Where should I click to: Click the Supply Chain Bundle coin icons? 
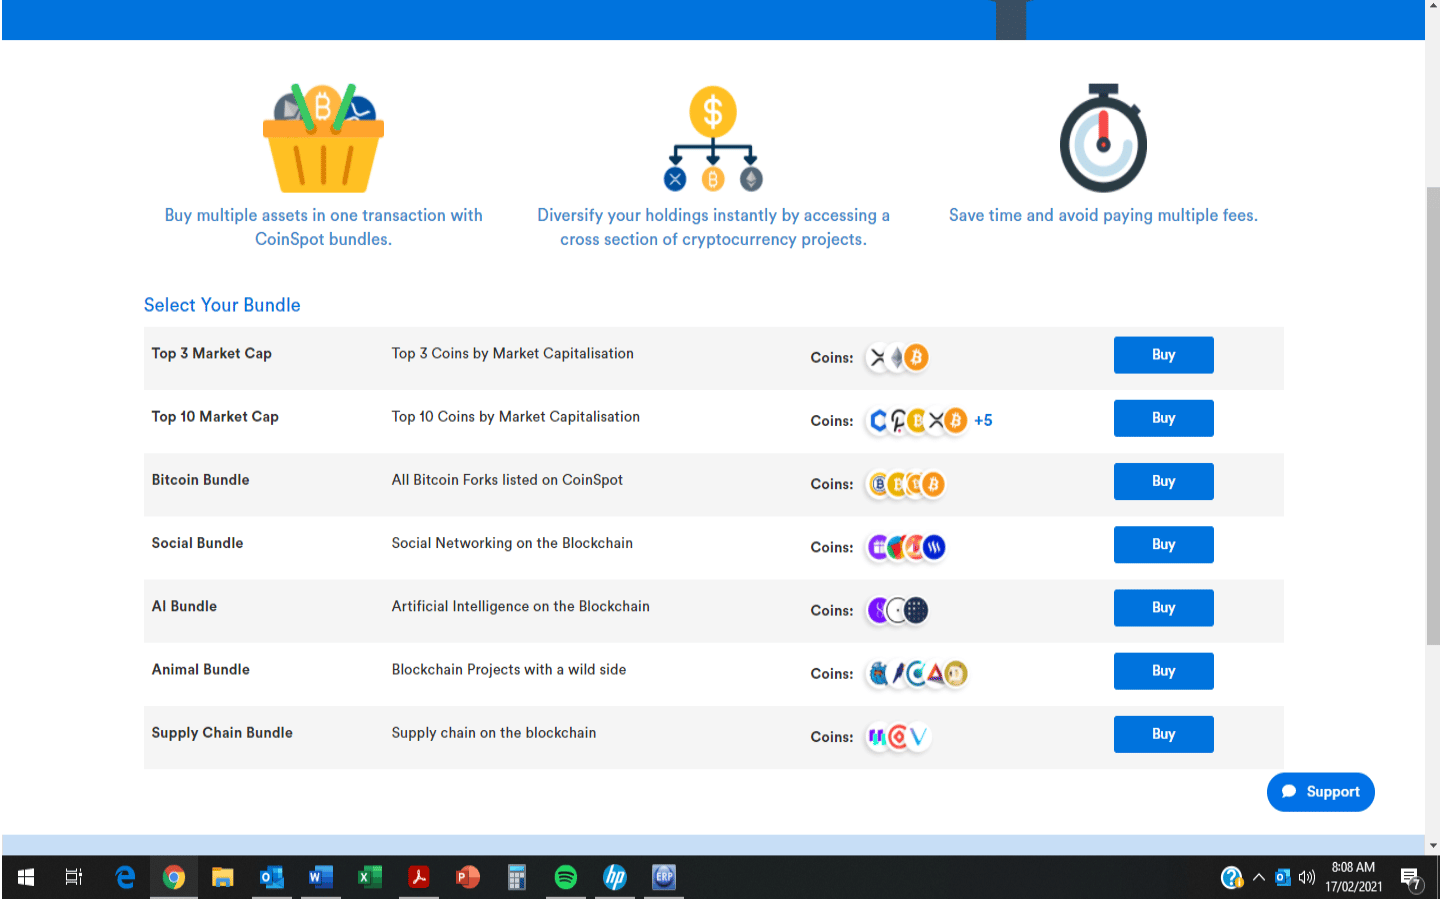[x=898, y=737]
